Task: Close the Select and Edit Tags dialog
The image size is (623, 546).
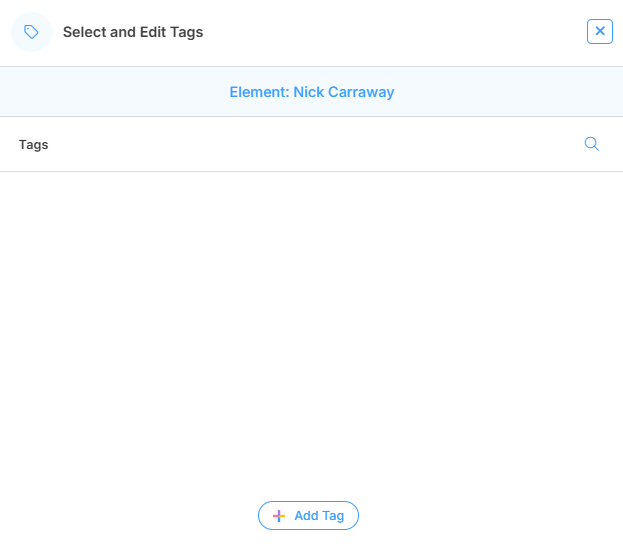Action: (600, 31)
